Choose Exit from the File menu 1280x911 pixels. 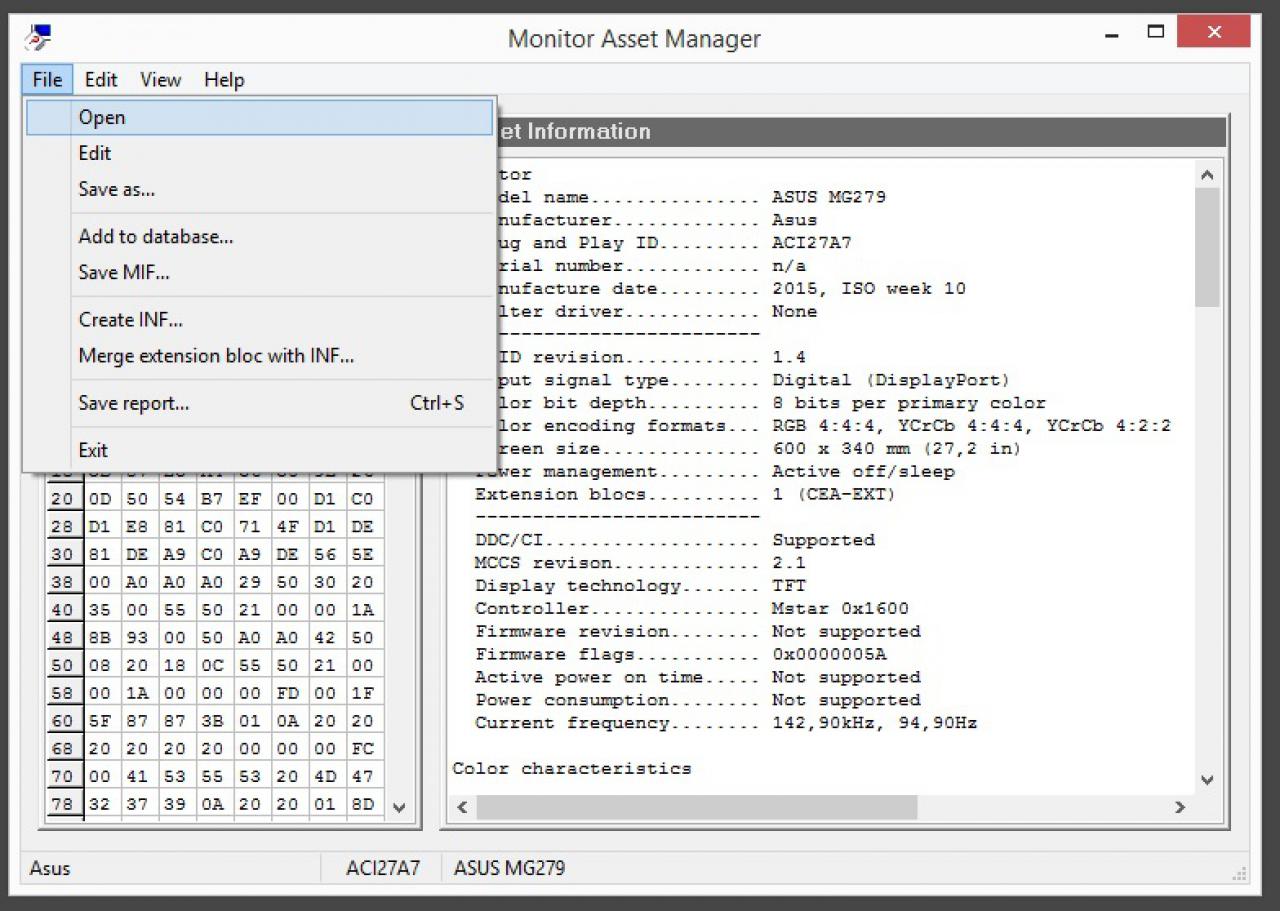[260, 450]
